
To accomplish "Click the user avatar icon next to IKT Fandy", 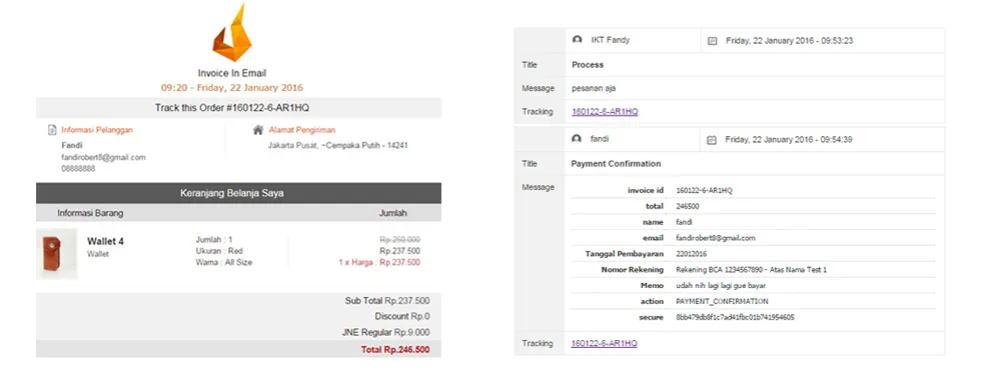I will click(x=577, y=40).
